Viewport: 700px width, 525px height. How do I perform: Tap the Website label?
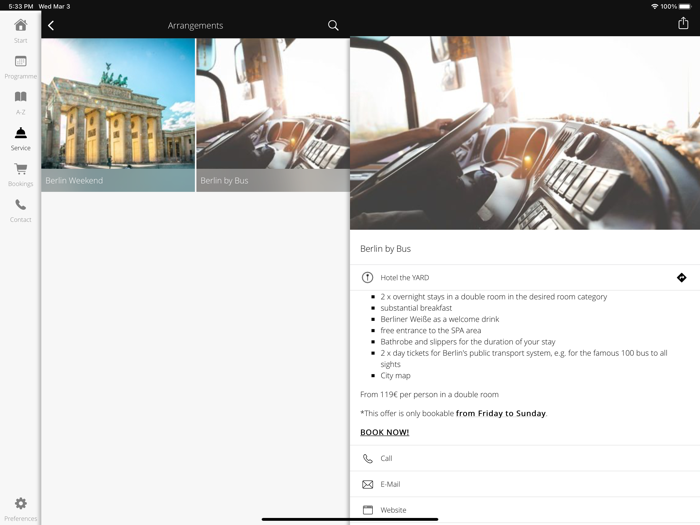pos(393,510)
